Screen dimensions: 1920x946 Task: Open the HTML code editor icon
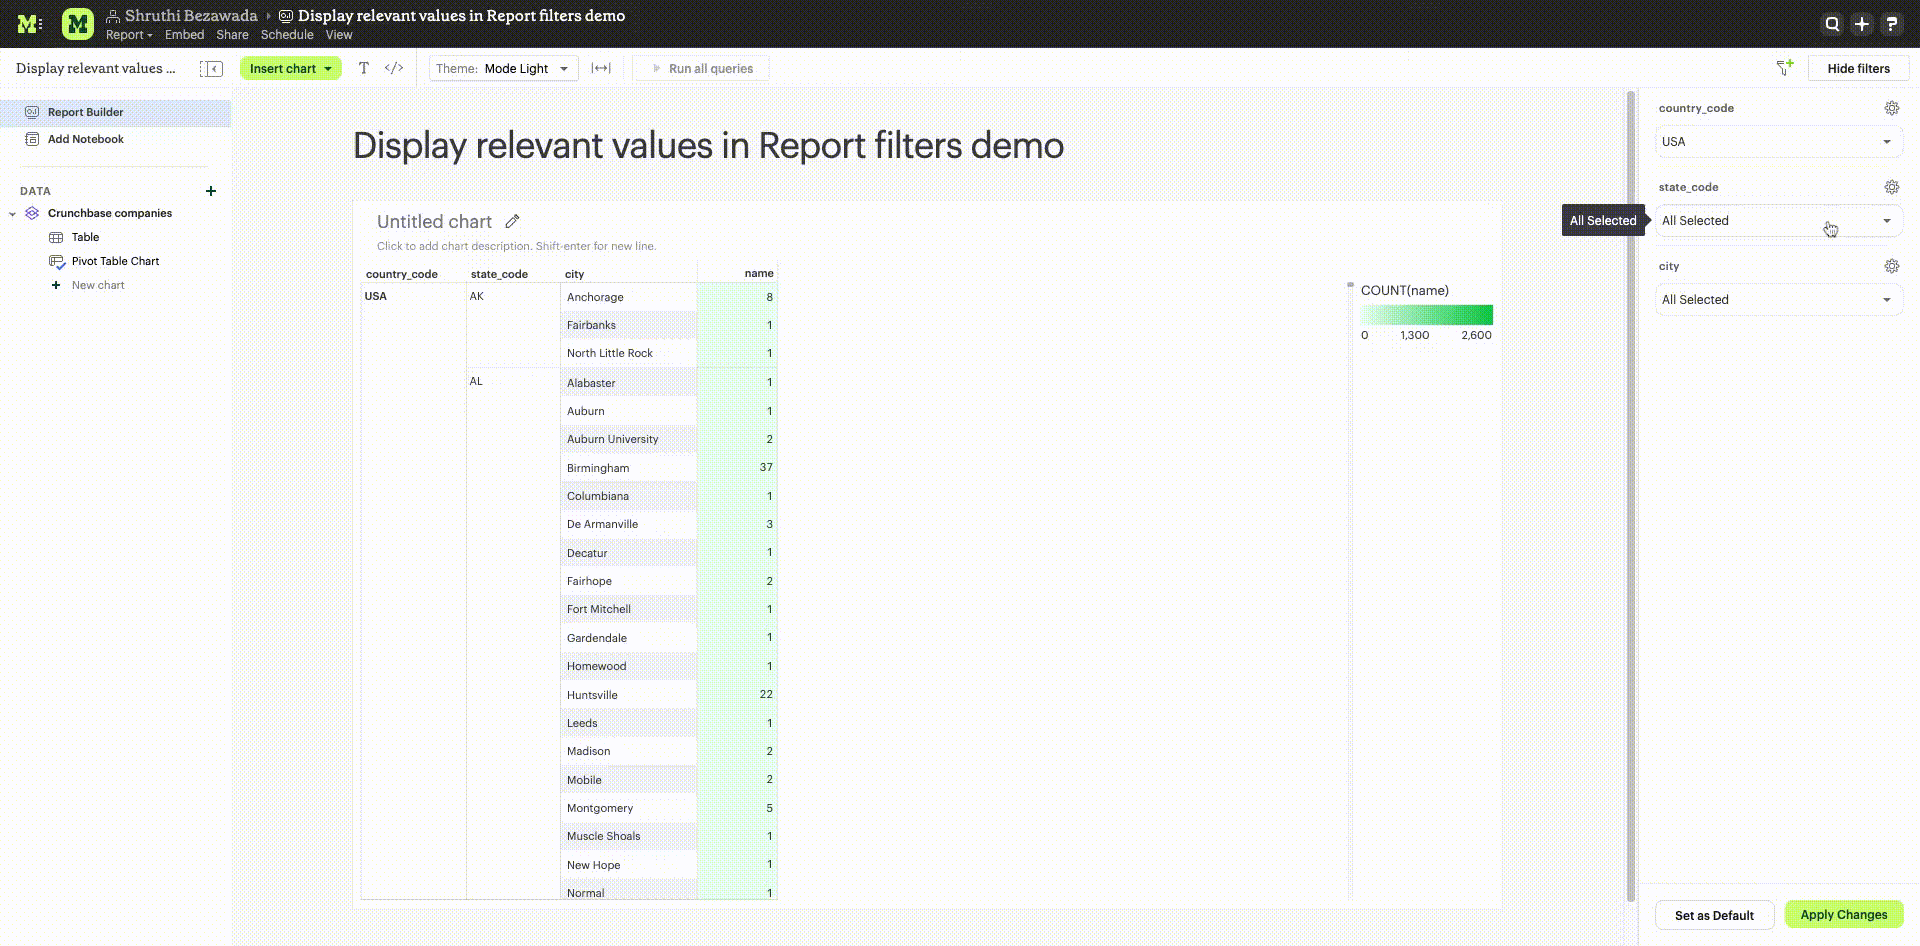pos(394,68)
